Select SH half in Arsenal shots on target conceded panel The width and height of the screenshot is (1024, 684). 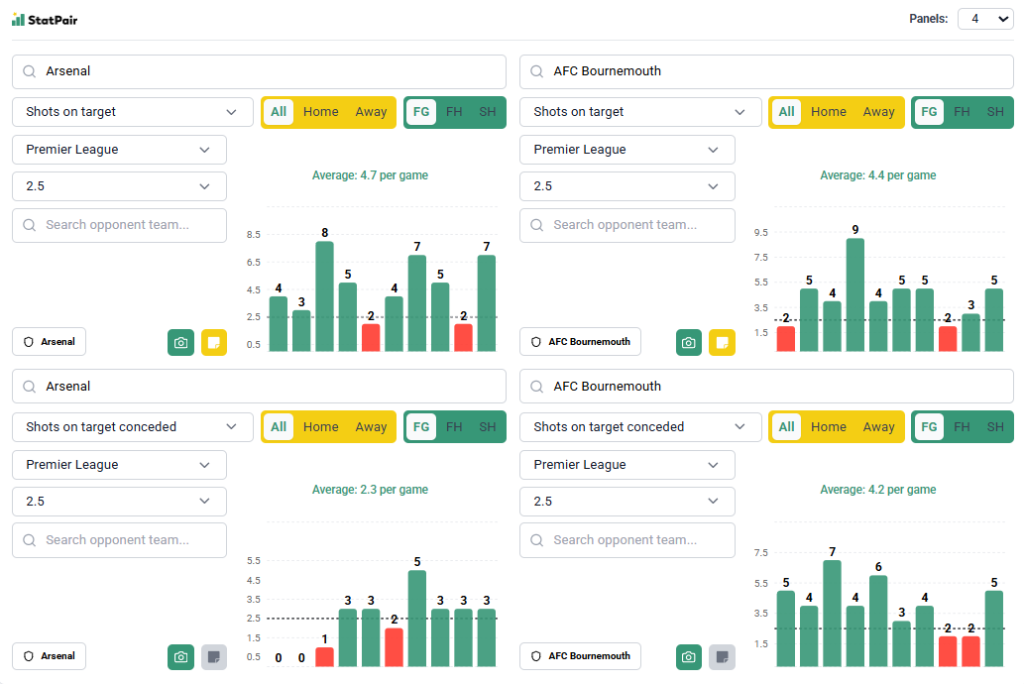487,427
